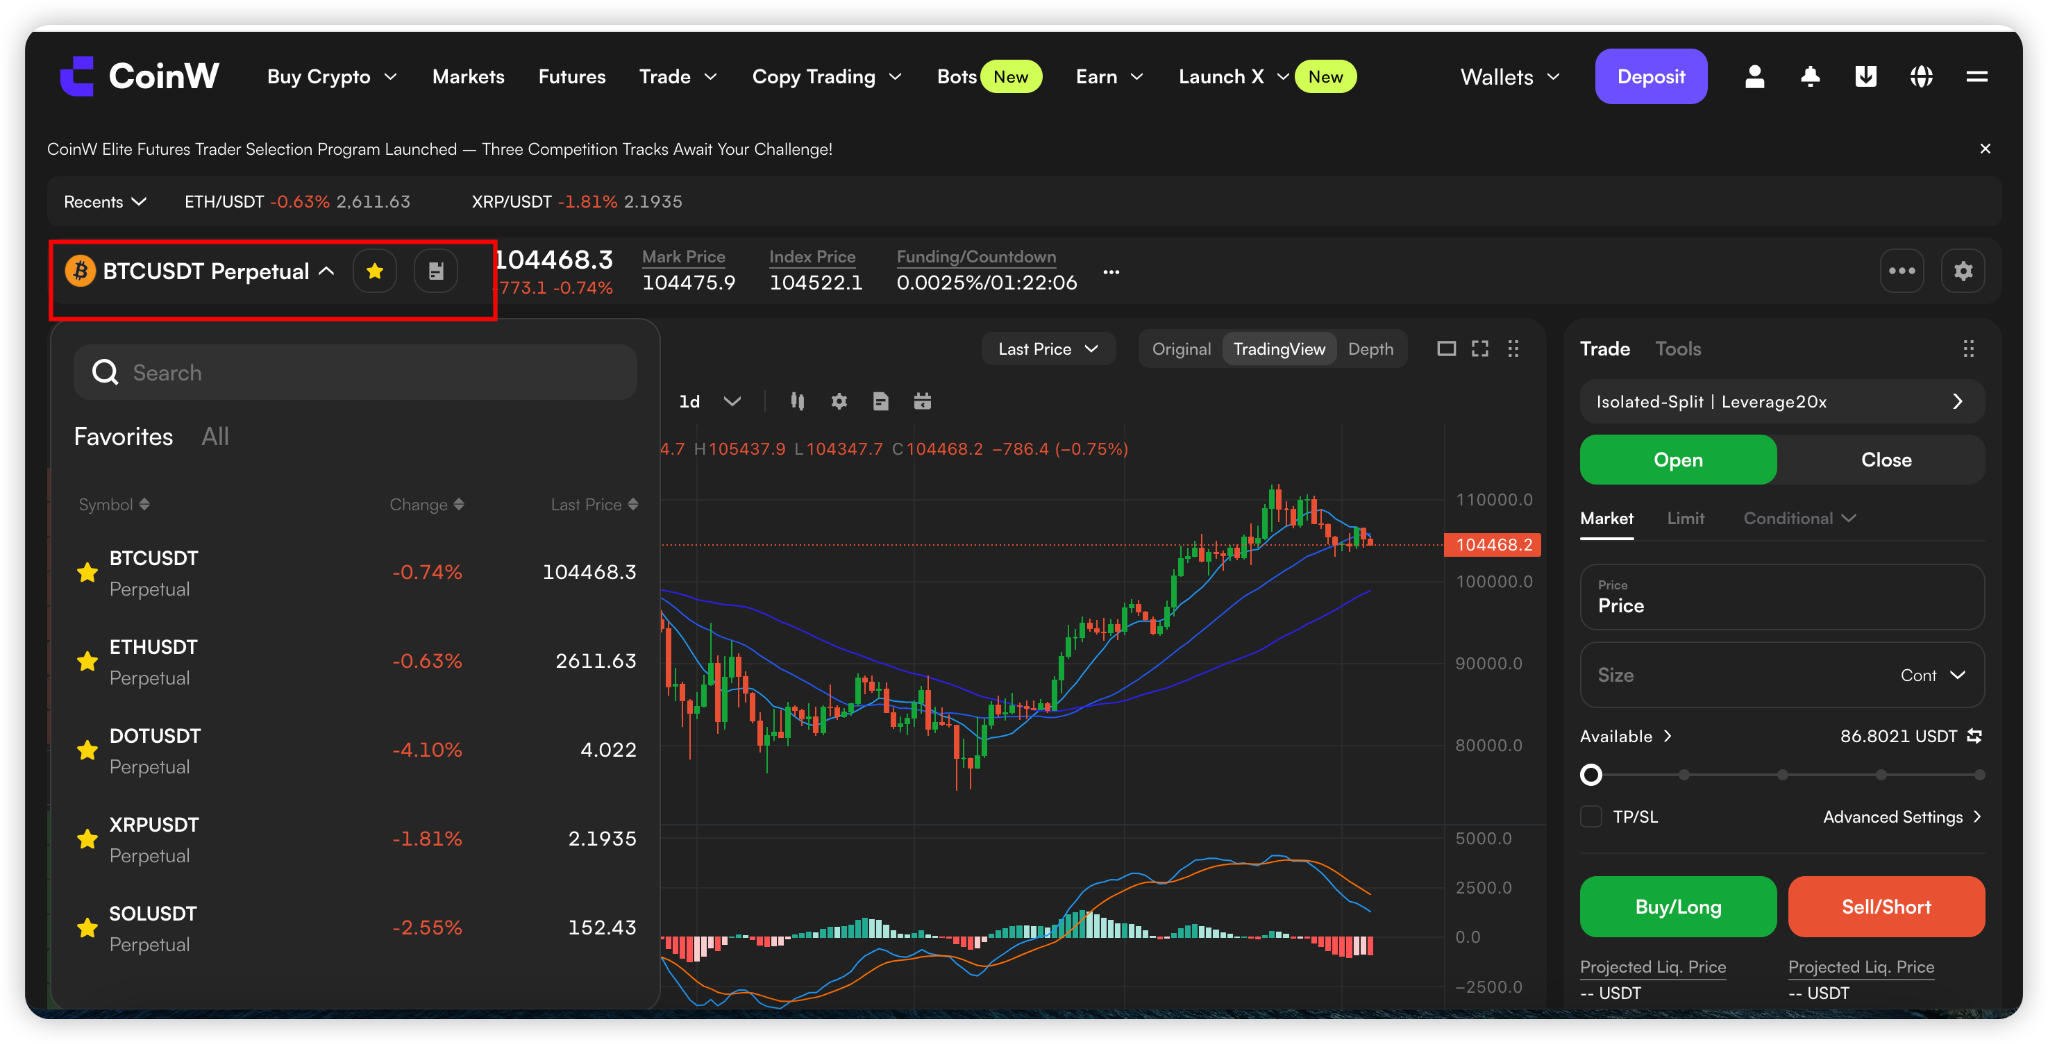Show more stats after Funding/Countdown
The height and width of the screenshot is (1044, 2048).
(x=1111, y=272)
